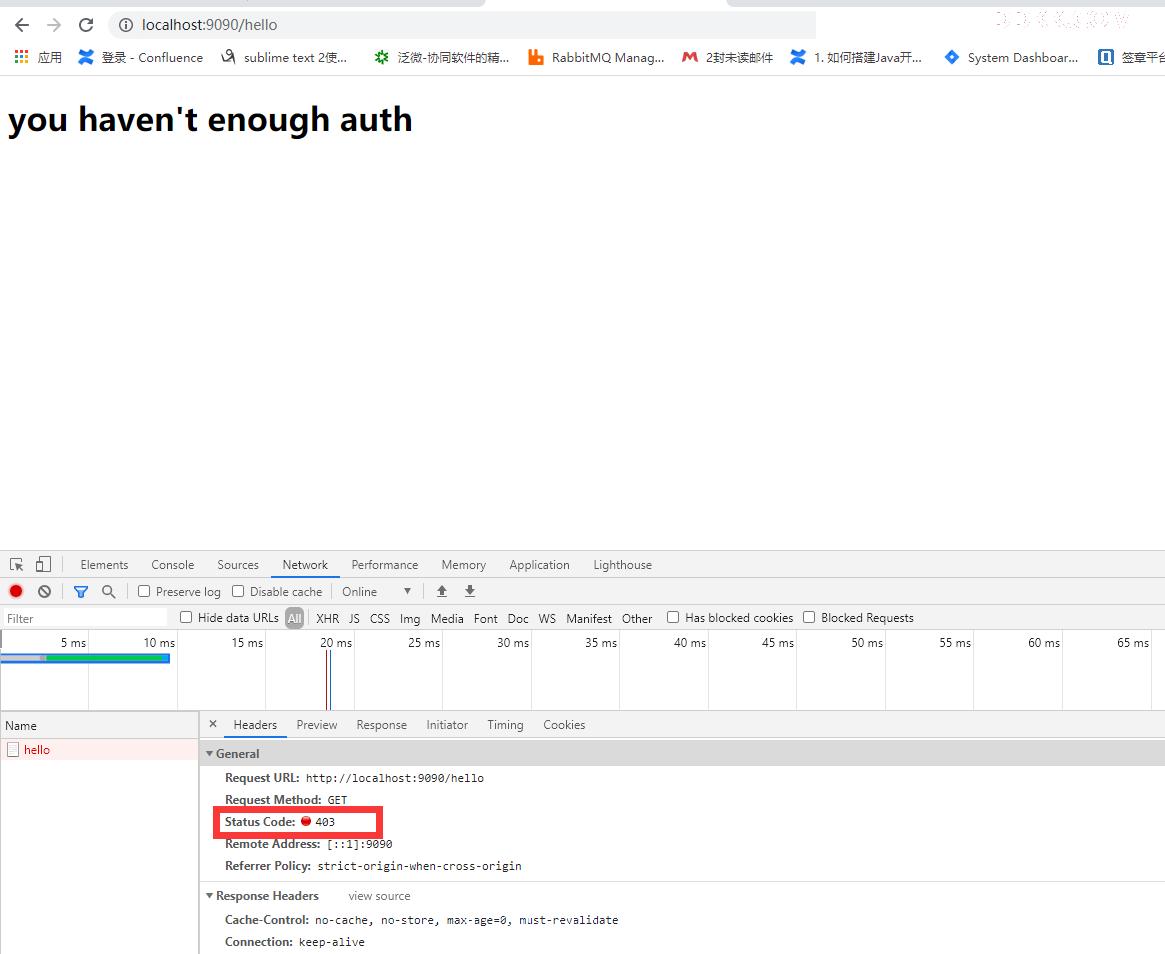Click the export HAR download icon
1165x954 pixels.
click(x=470, y=591)
